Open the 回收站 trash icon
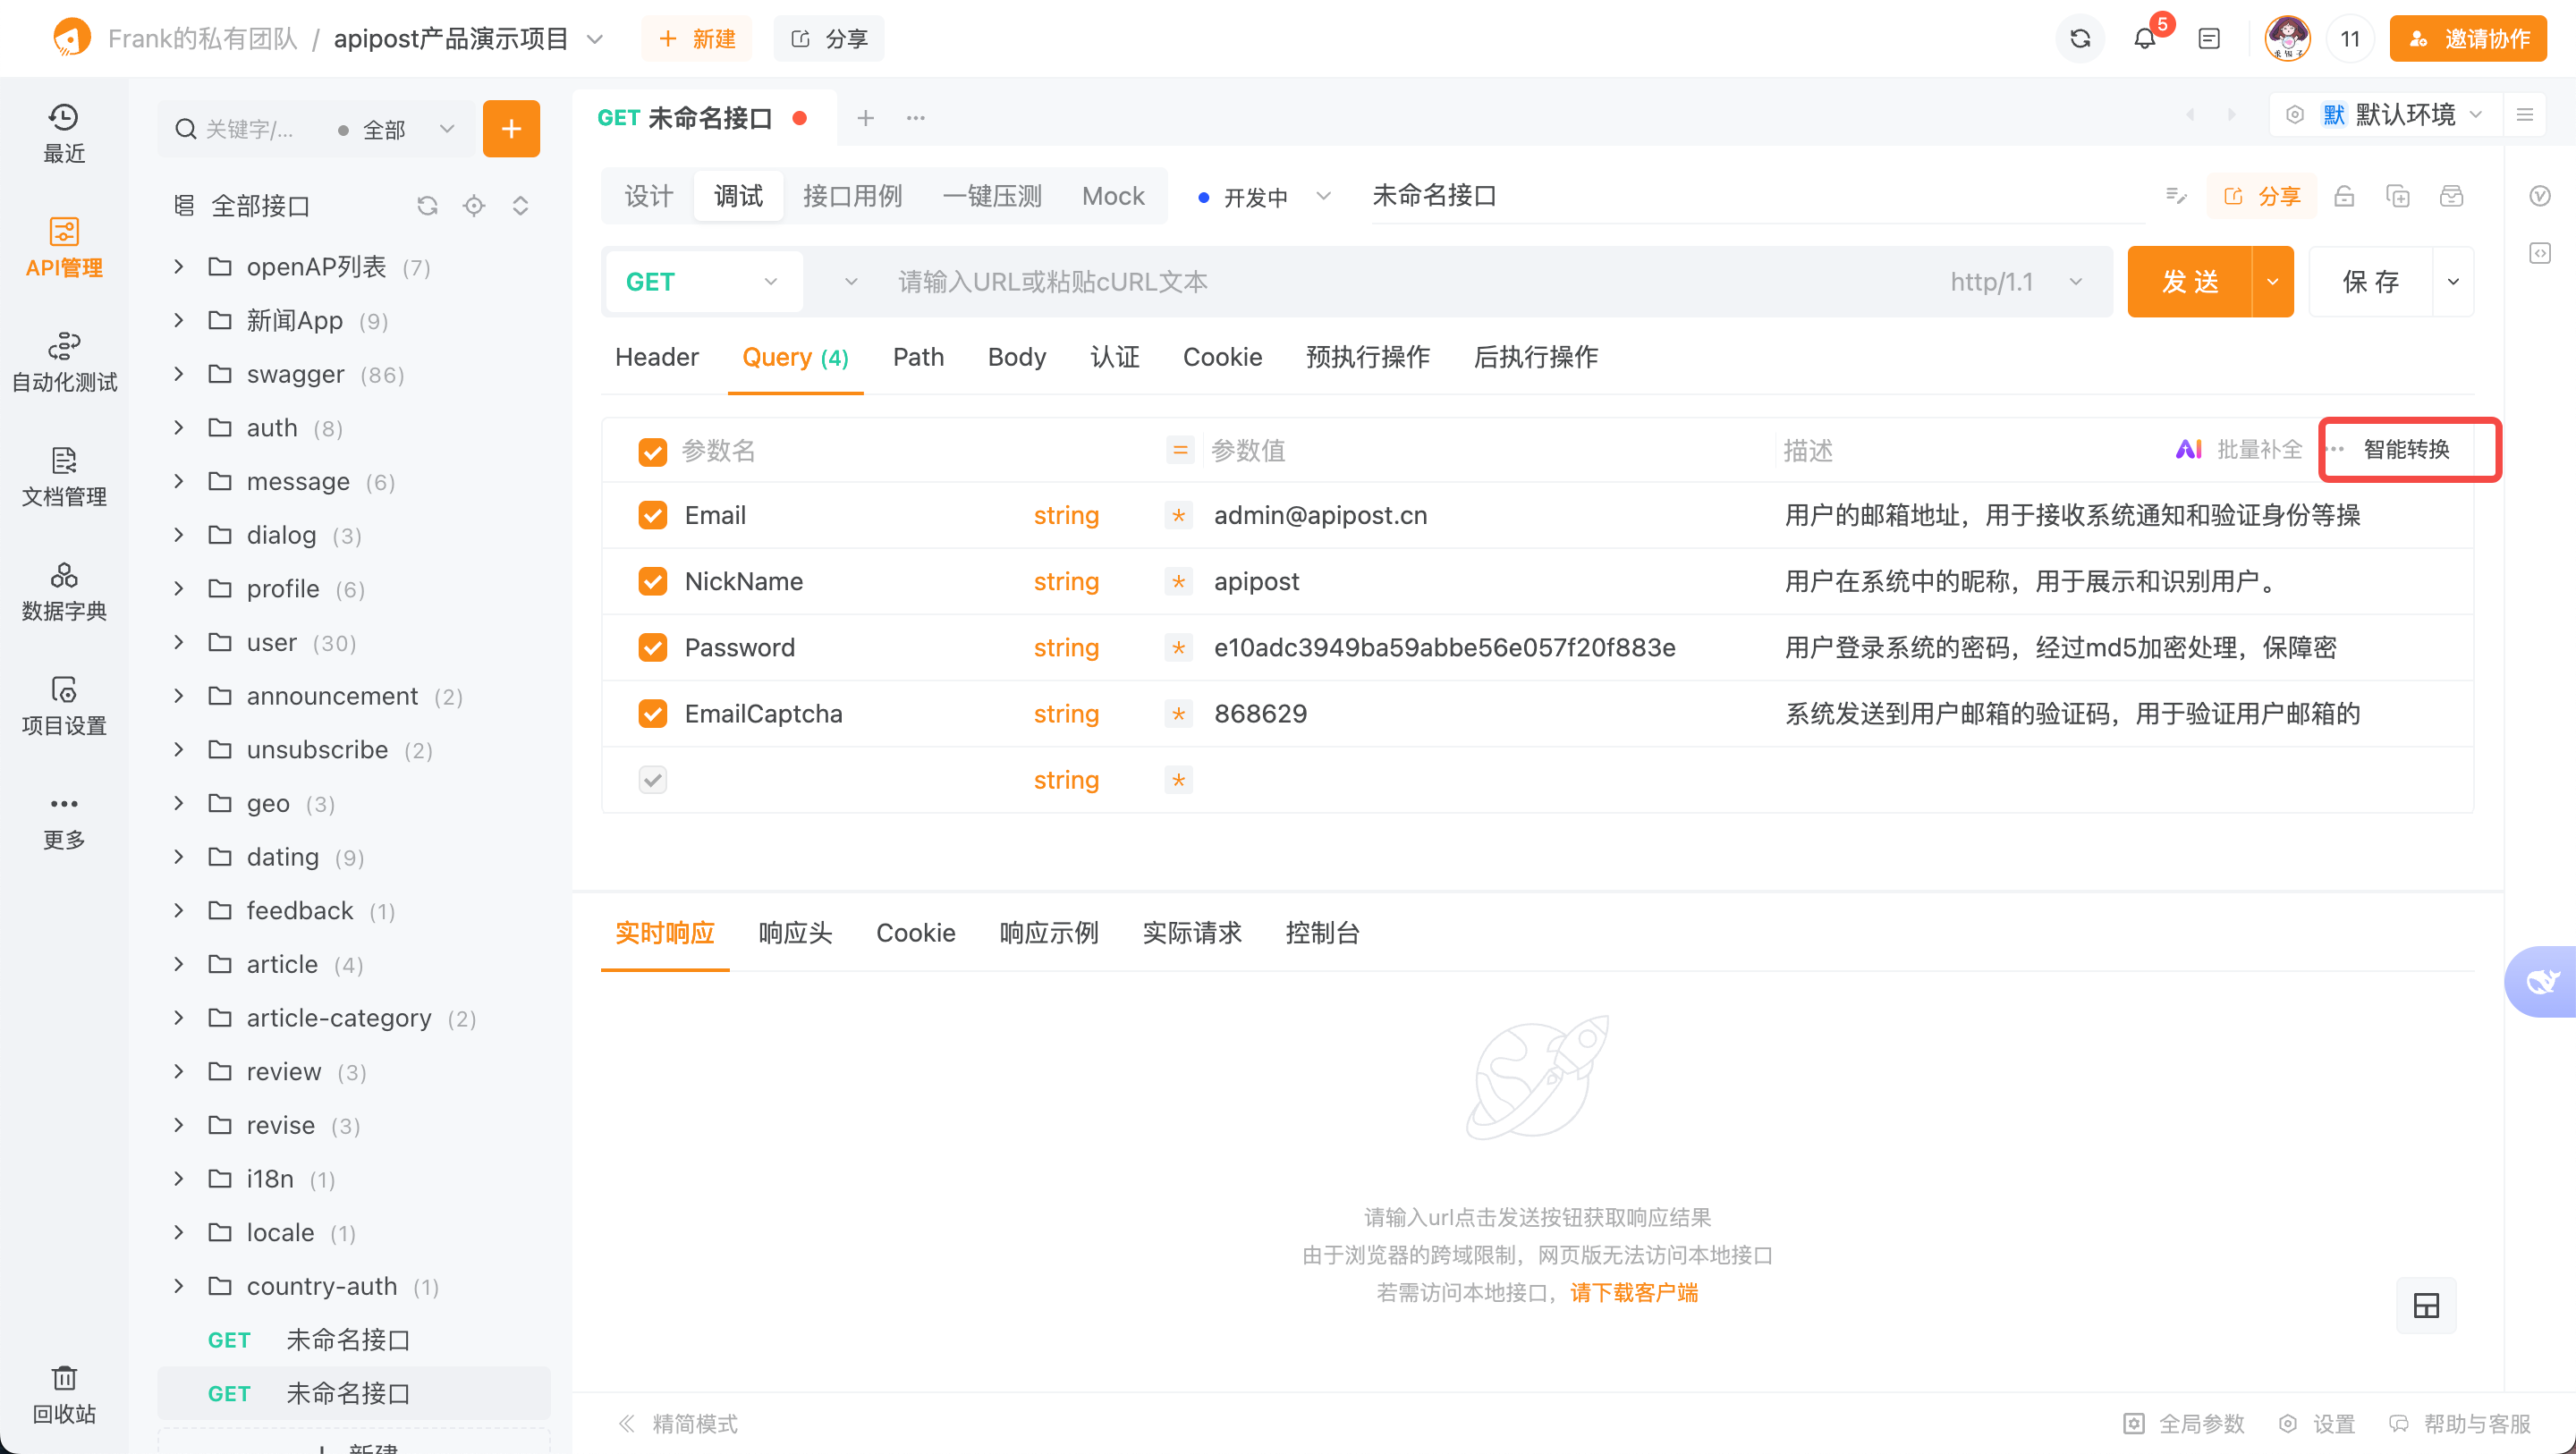The width and height of the screenshot is (2576, 1454). click(x=63, y=1380)
